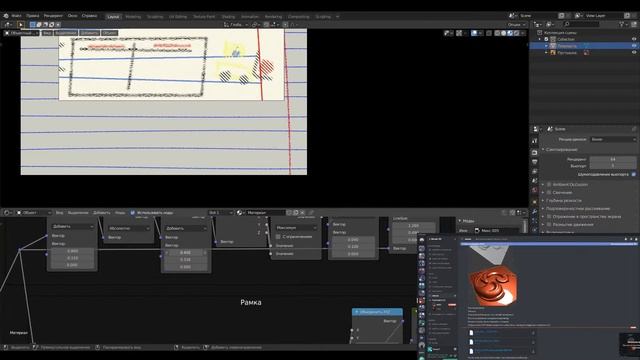Hide the selected Плоскость object eye icon
Viewport: 640px width, 360px height.
pos(634,46)
